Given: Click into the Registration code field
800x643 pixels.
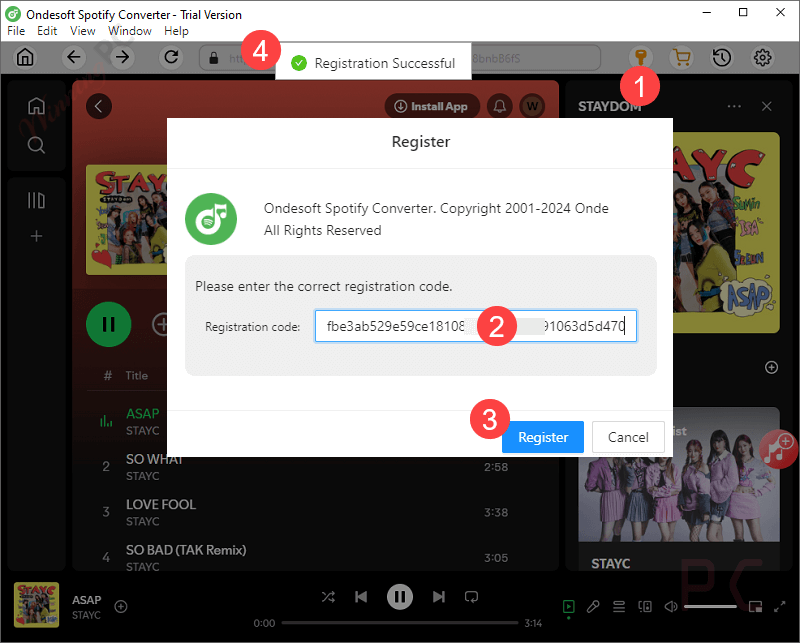Looking at the screenshot, I should click(x=476, y=326).
